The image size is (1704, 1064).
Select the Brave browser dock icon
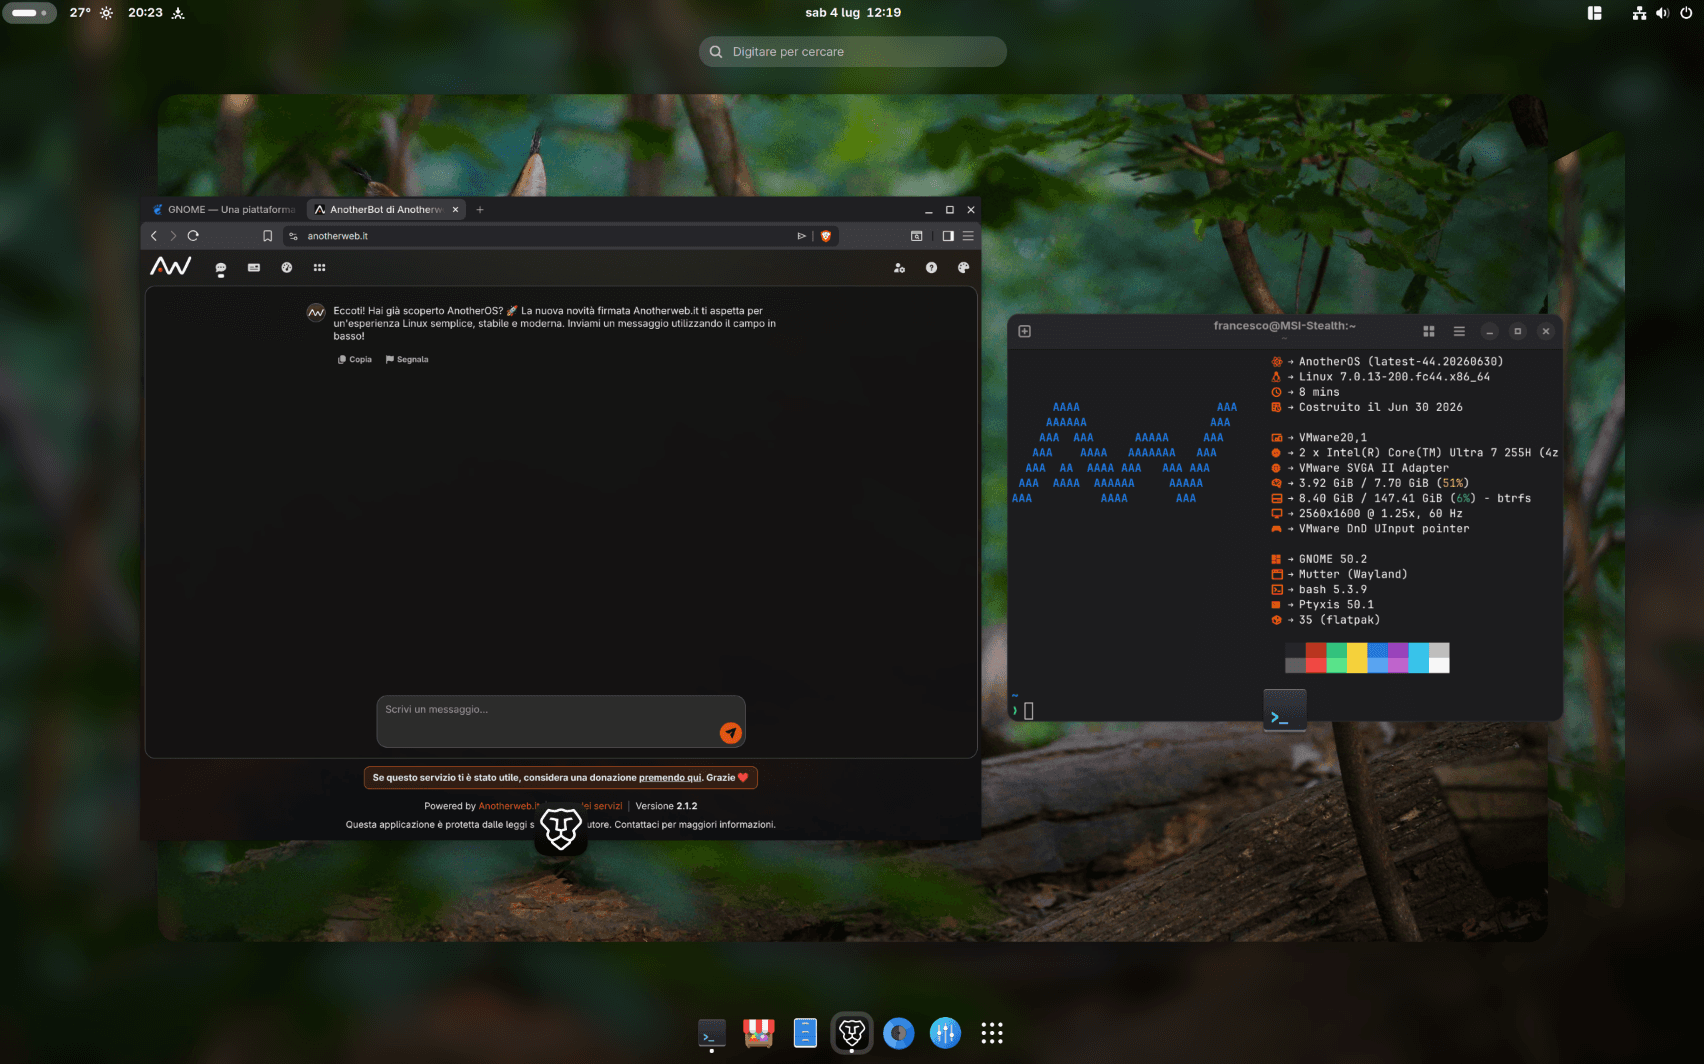point(852,1033)
